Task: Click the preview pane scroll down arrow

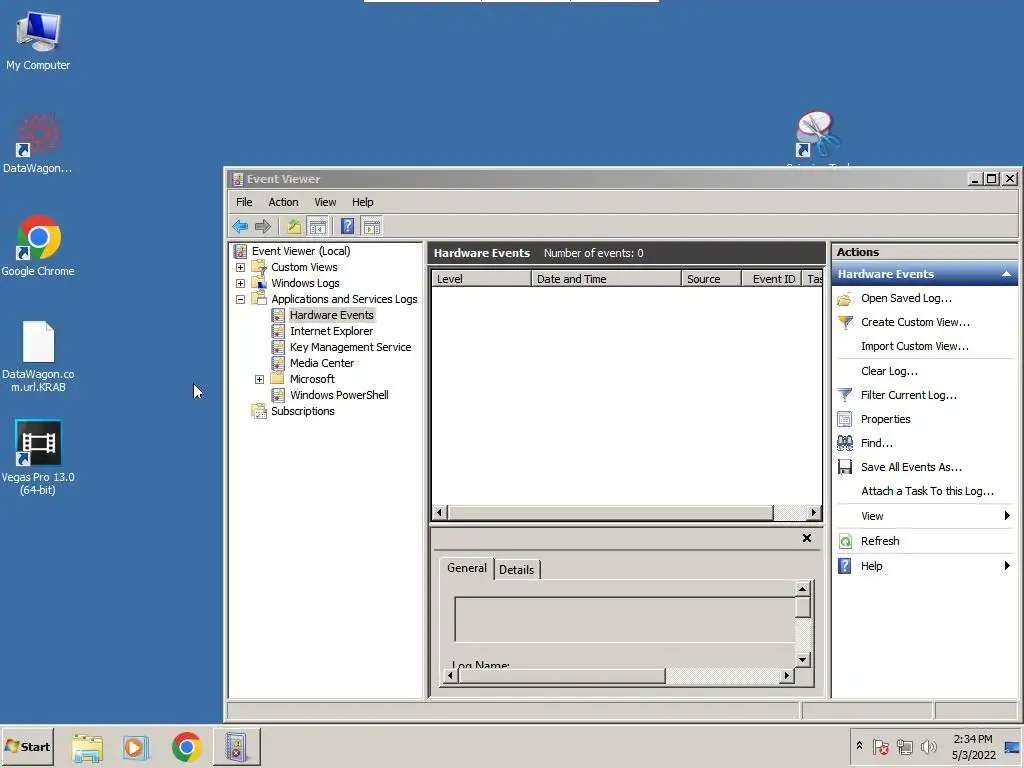Action: (803, 660)
